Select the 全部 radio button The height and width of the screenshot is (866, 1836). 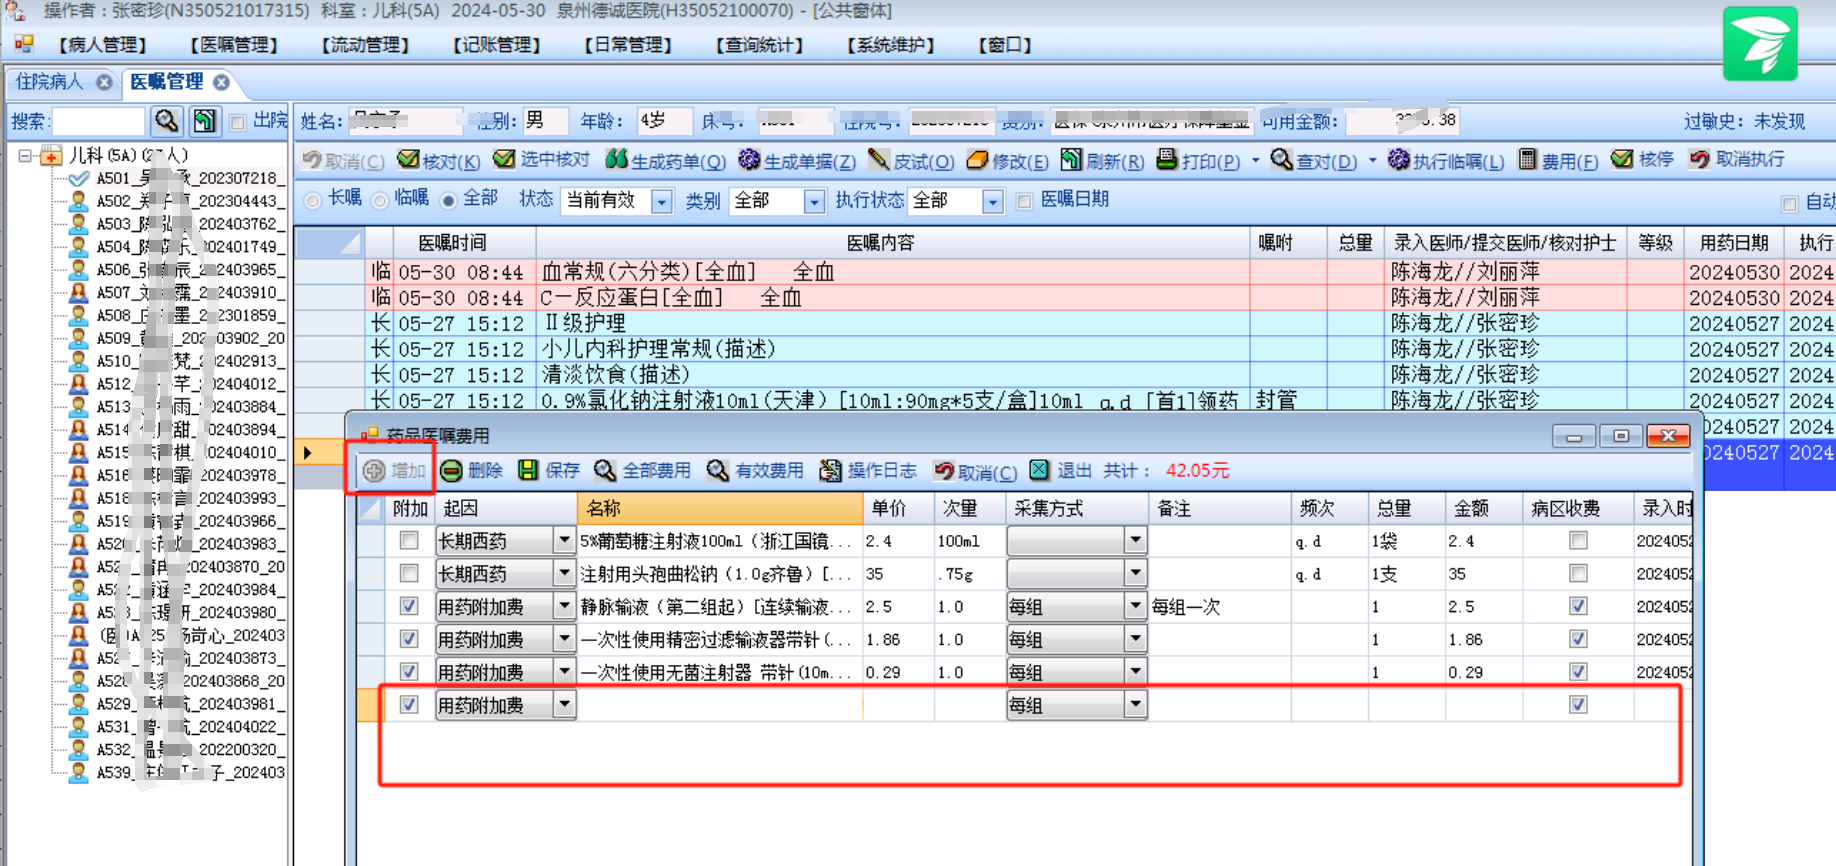(x=449, y=200)
